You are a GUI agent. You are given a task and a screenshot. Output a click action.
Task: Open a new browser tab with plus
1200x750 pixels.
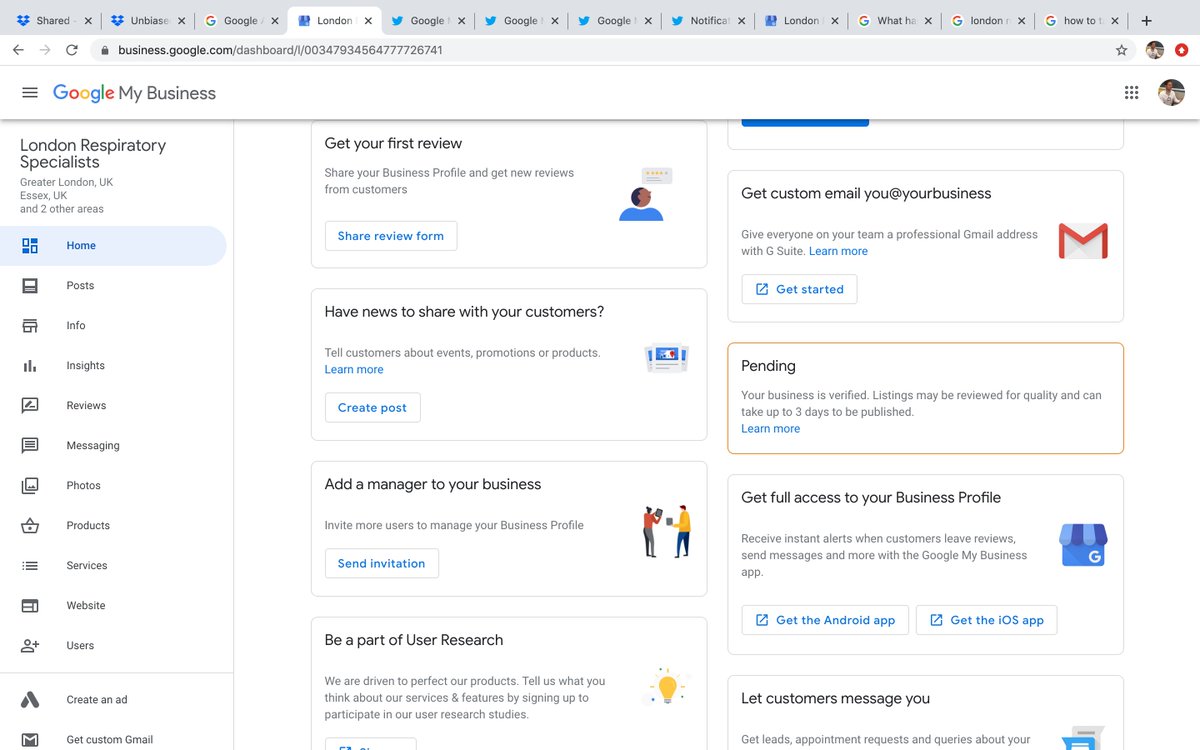(x=1146, y=20)
